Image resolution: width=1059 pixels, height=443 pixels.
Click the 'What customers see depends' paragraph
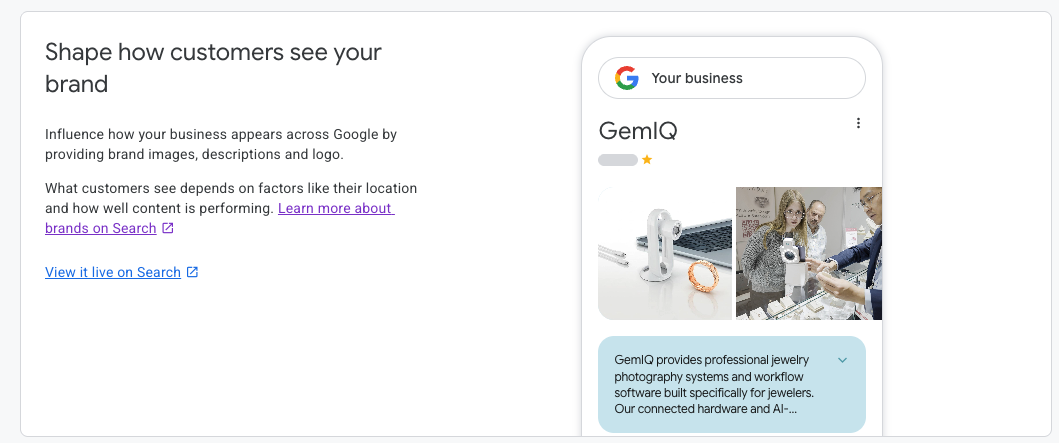click(x=231, y=208)
